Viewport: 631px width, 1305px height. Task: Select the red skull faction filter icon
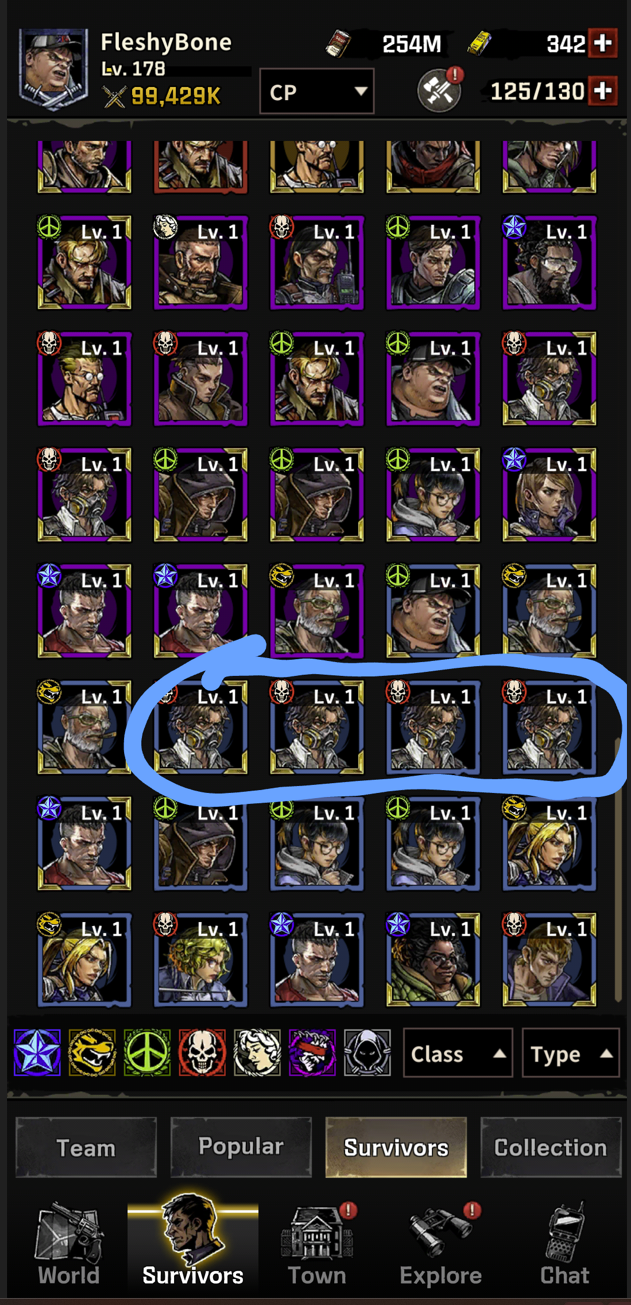[x=202, y=1054]
